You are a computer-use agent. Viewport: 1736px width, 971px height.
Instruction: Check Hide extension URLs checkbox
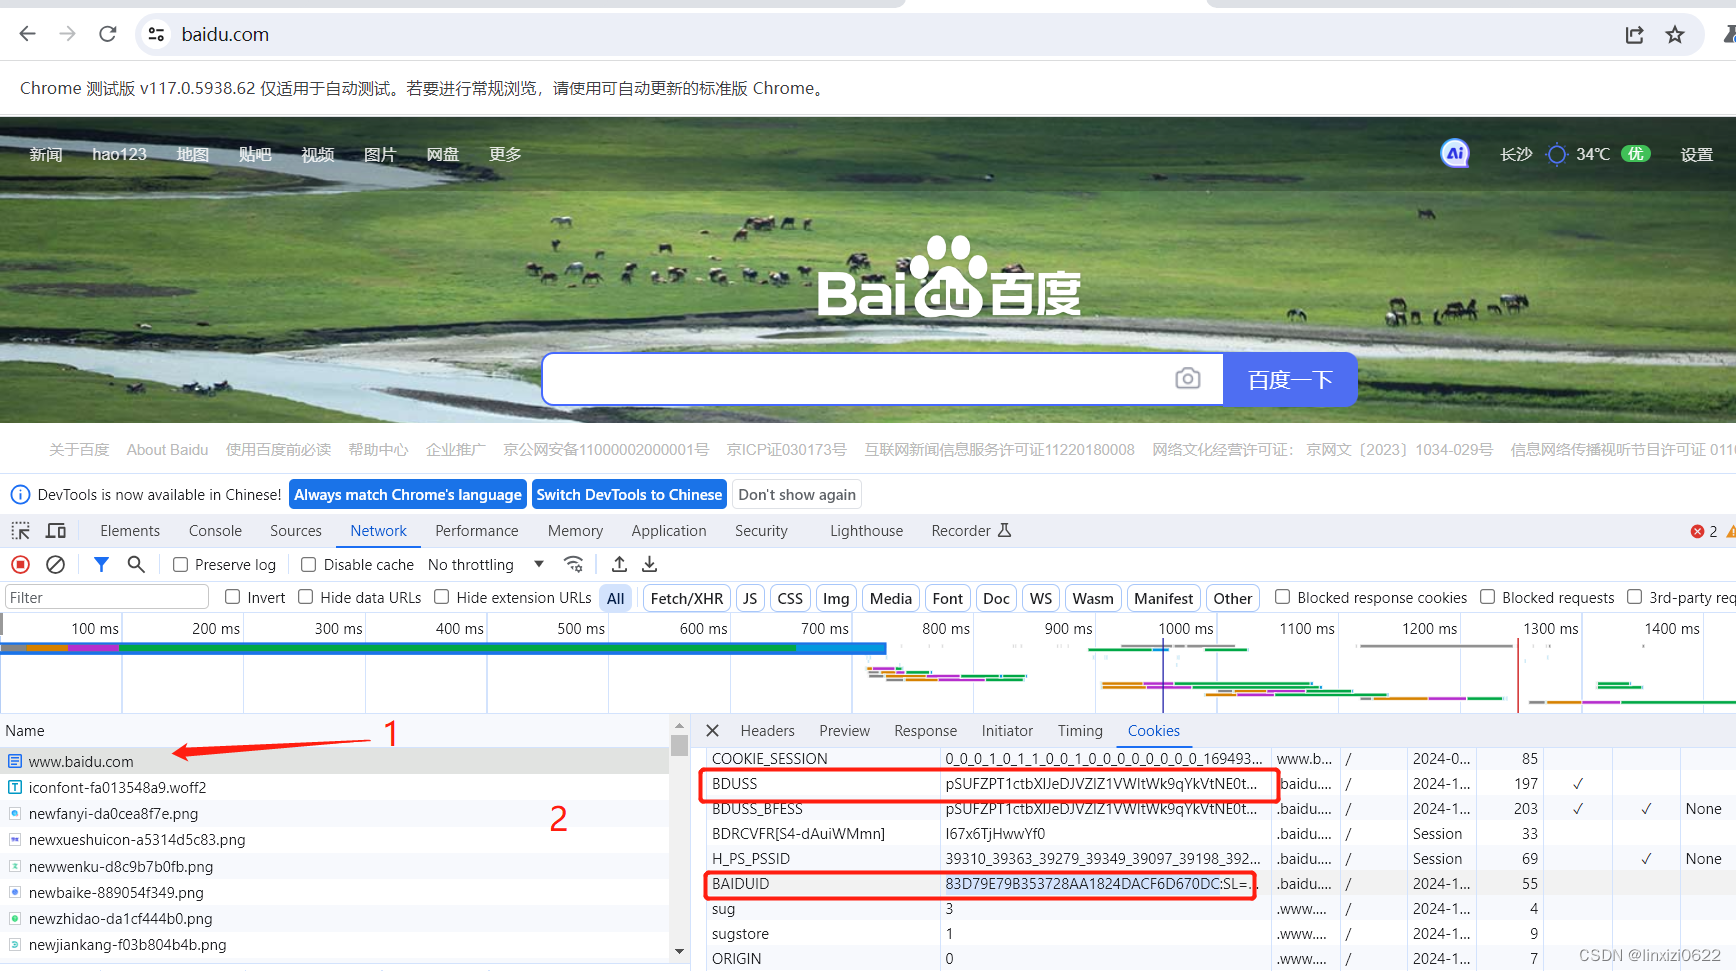[442, 597]
